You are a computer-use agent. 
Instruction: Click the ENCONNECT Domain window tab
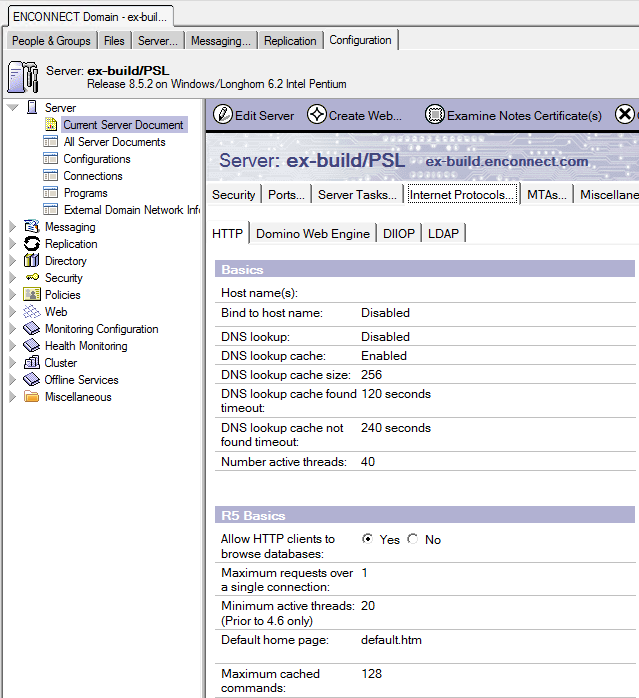(90, 17)
